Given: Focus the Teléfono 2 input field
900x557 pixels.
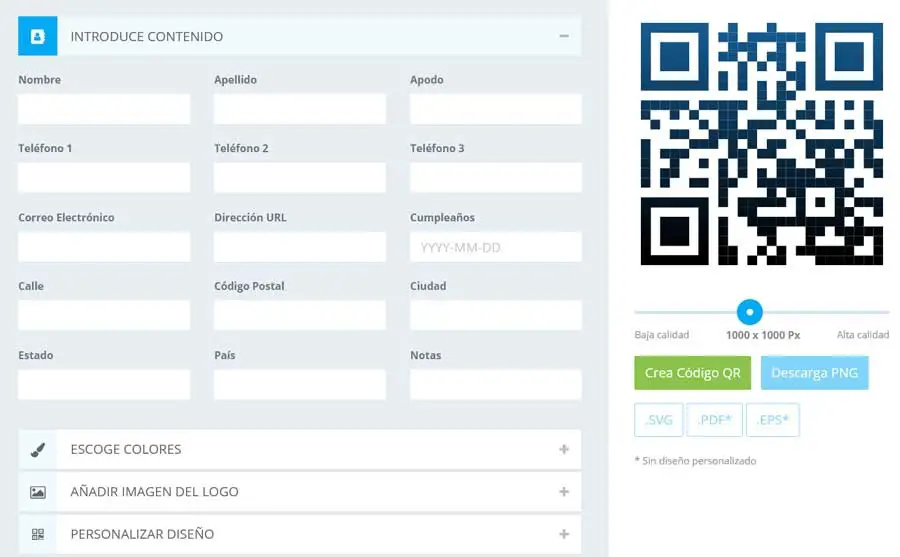Looking at the screenshot, I should [300, 177].
